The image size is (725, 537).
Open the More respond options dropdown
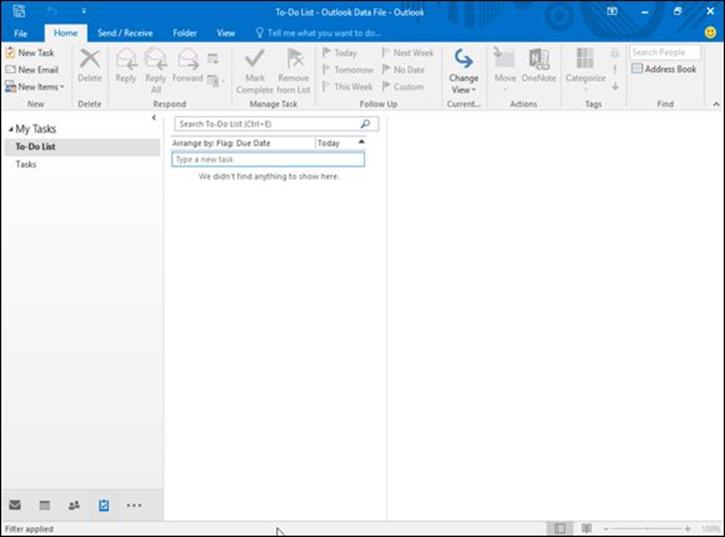[215, 81]
